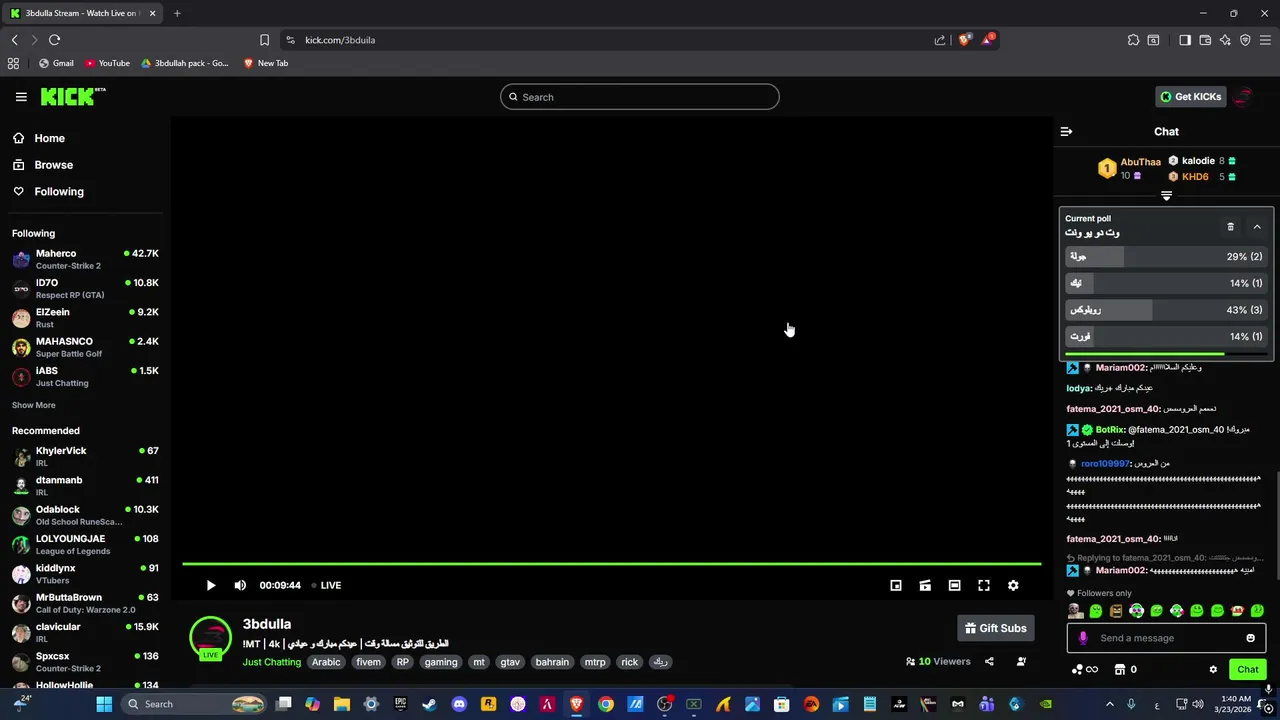Click the Just Chatting category link
1280x720 pixels.
coord(271,662)
